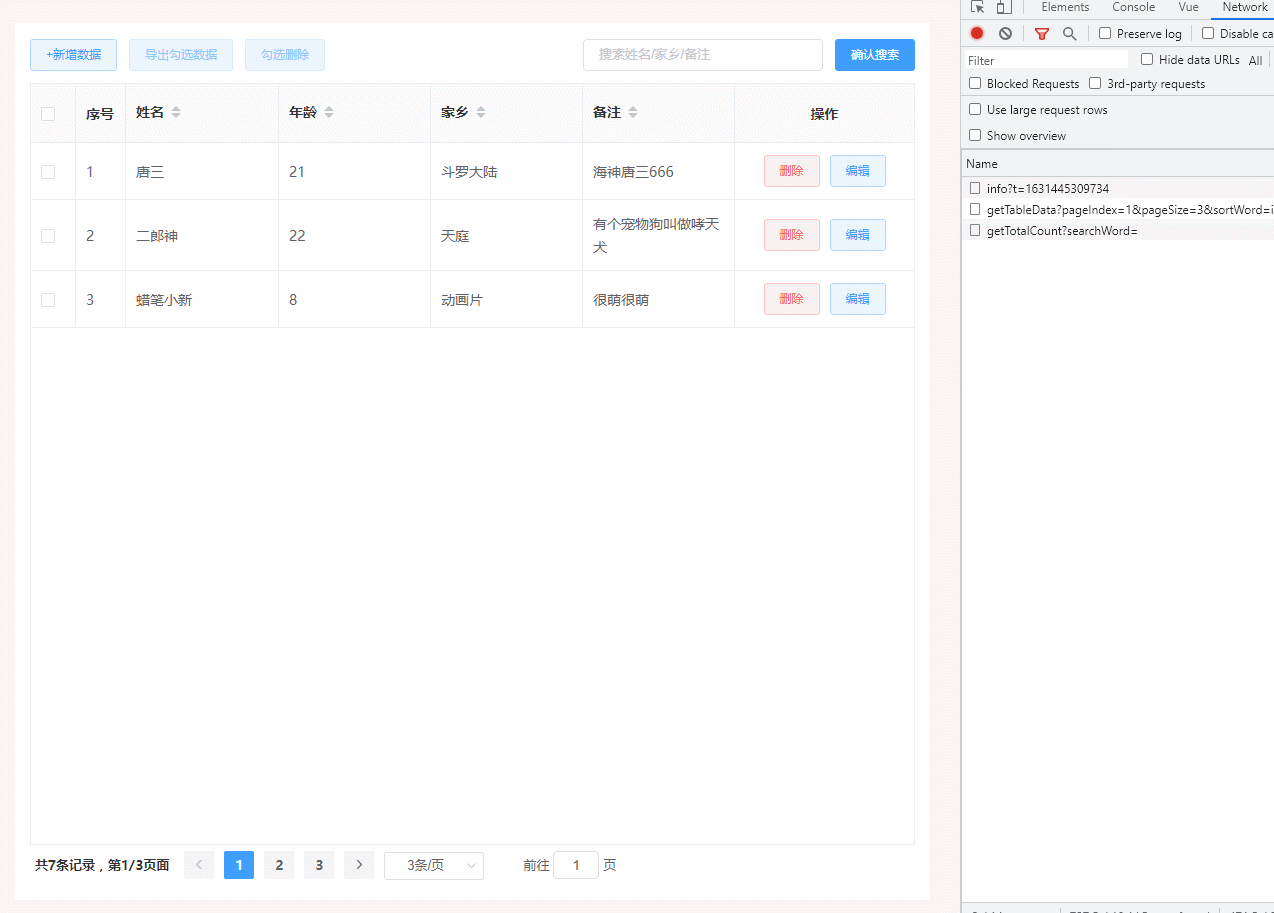Image resolution: width=1274 pixels, height=913 pixels.
Task: Click 删除 button for 二郎神 row
Action: click(x=791, y=235)
